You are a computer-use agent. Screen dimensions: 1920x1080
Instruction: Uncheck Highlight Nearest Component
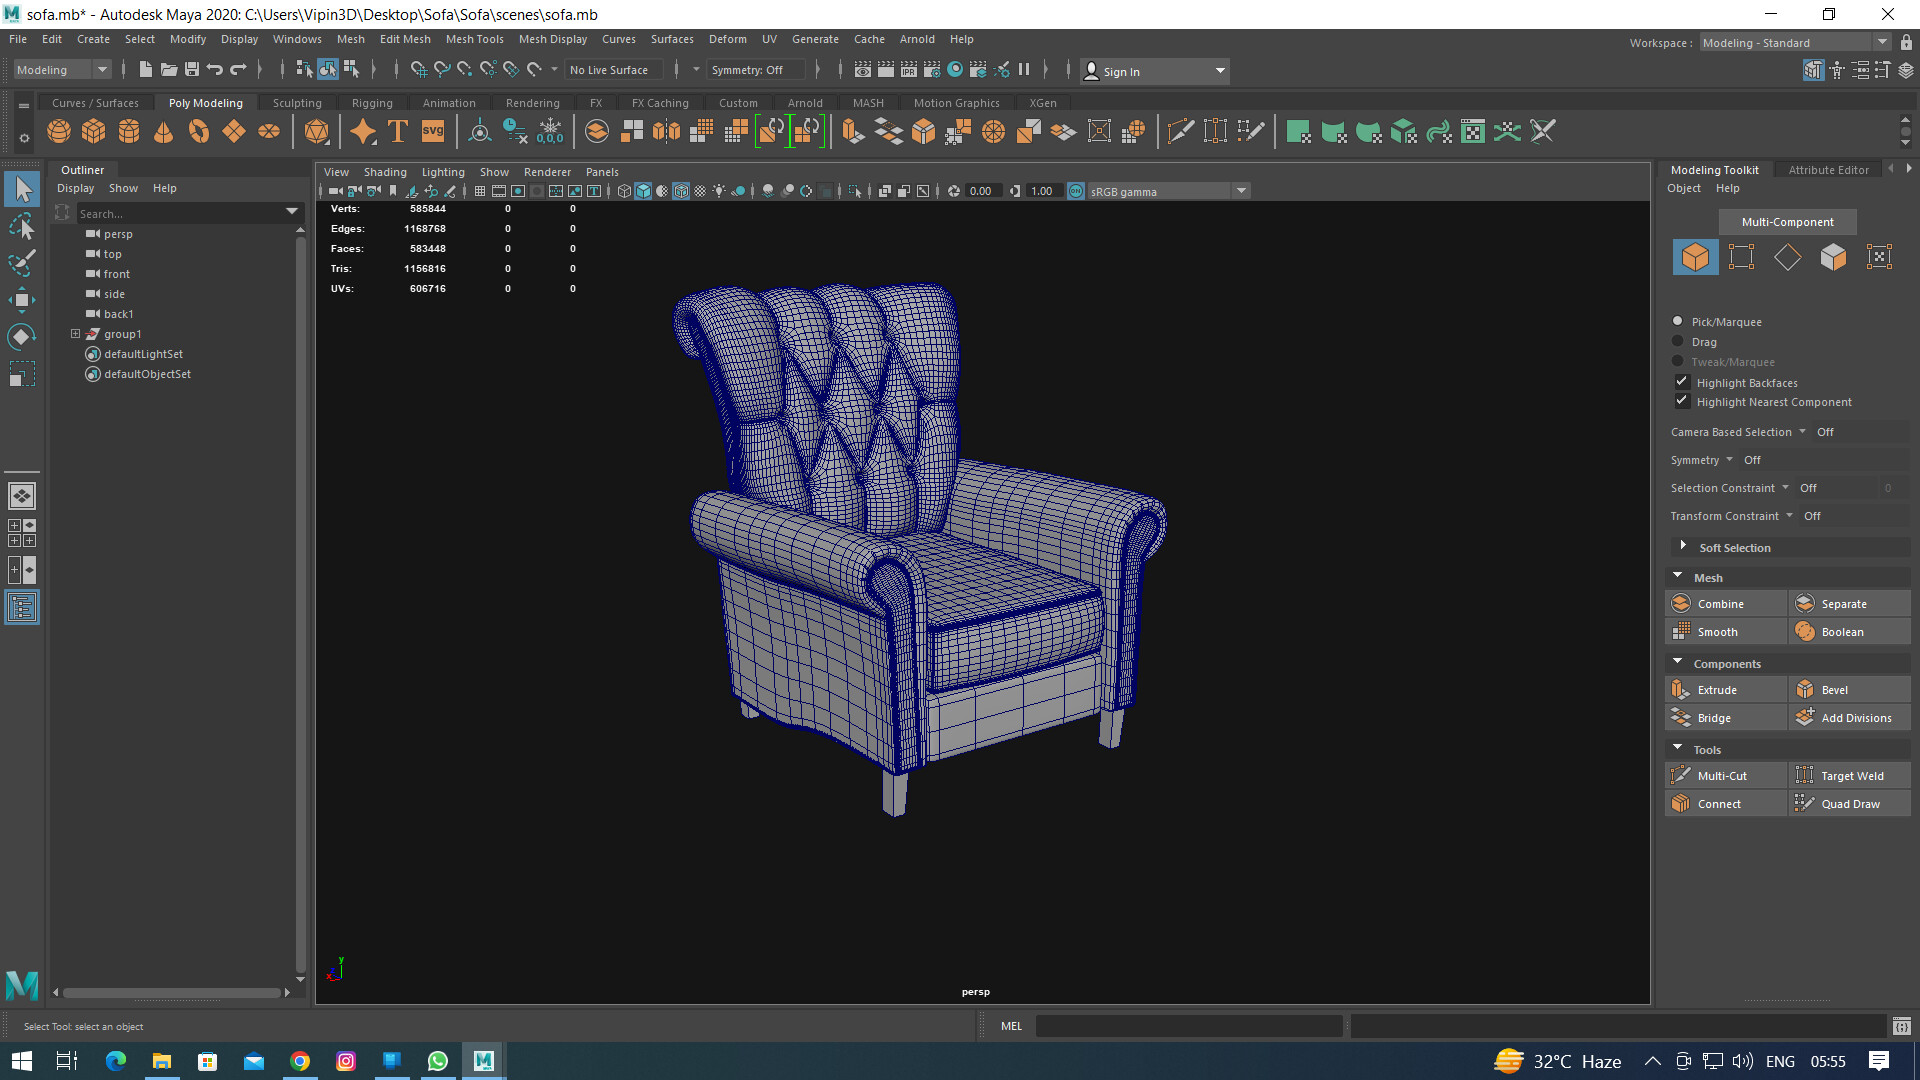[1683, 401]
